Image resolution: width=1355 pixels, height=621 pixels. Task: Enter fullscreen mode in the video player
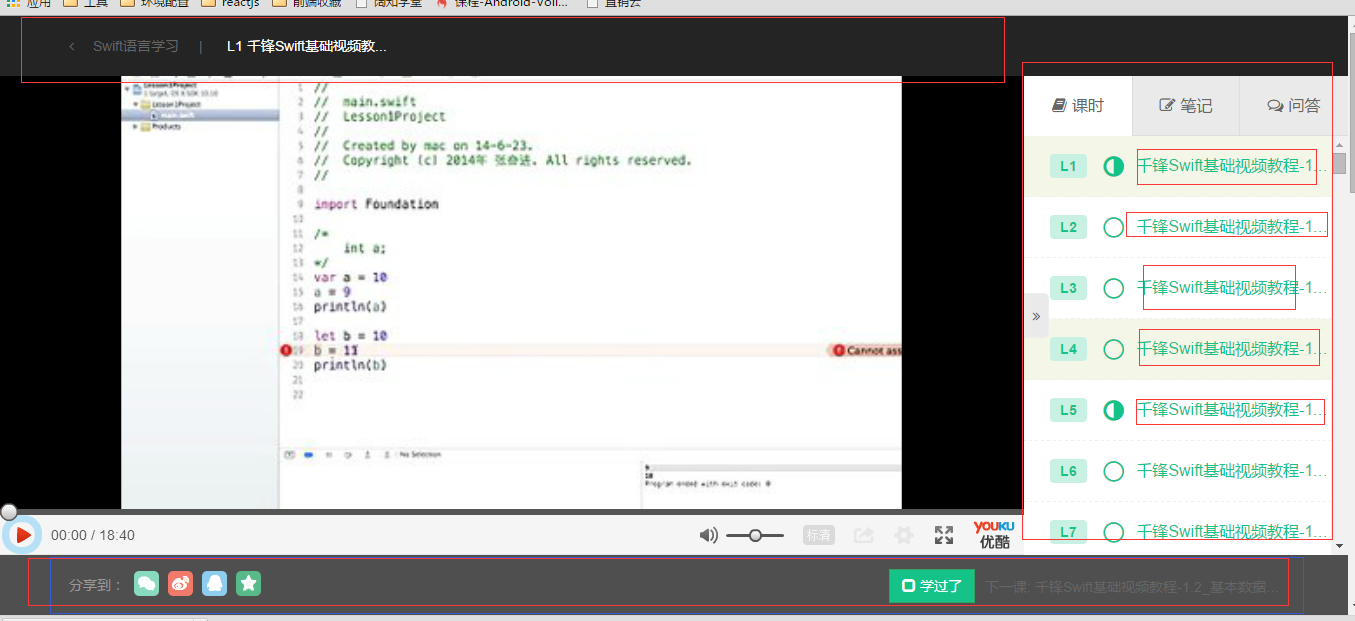(944, 535)
